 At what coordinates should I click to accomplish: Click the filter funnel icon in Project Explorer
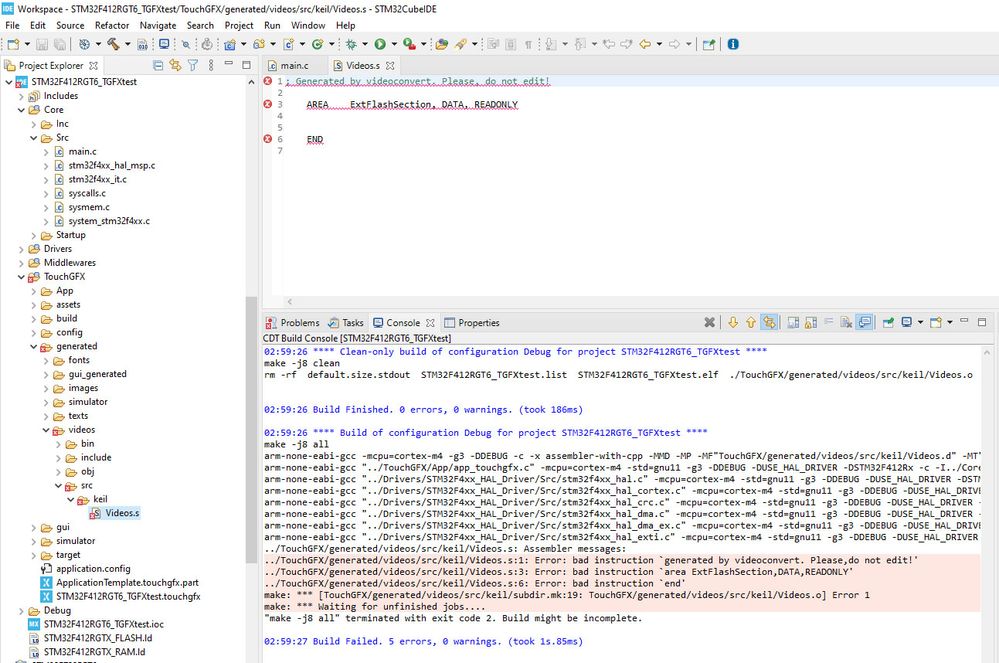point(193,65)
